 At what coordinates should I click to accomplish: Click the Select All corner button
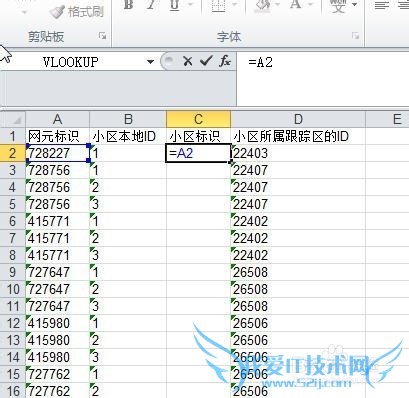point(13,119)
